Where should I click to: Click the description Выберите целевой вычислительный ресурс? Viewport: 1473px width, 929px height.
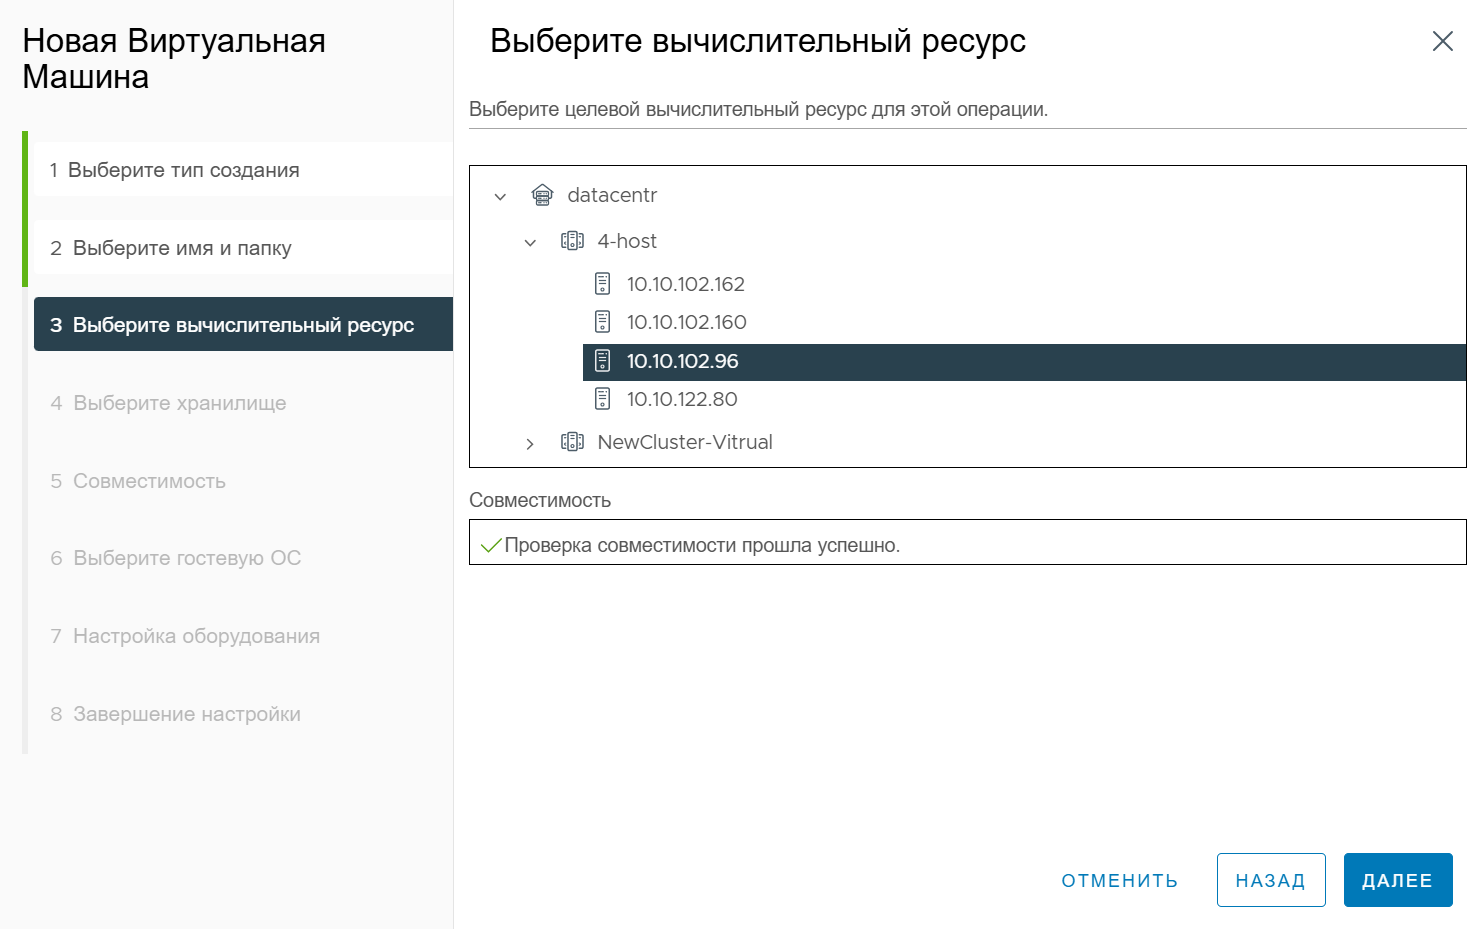pos(759,109)
